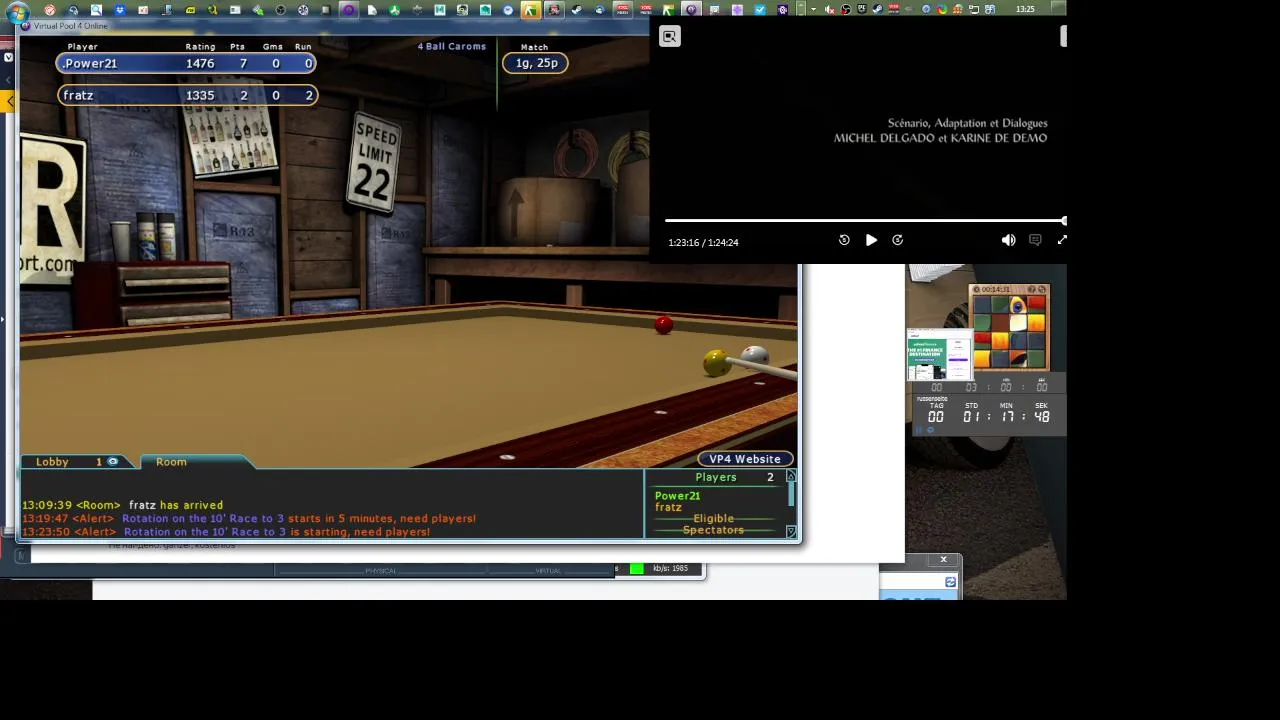
Task: Open the green finance webpage thumbnail
Action: pyautogui.click(x=940, y=355)
